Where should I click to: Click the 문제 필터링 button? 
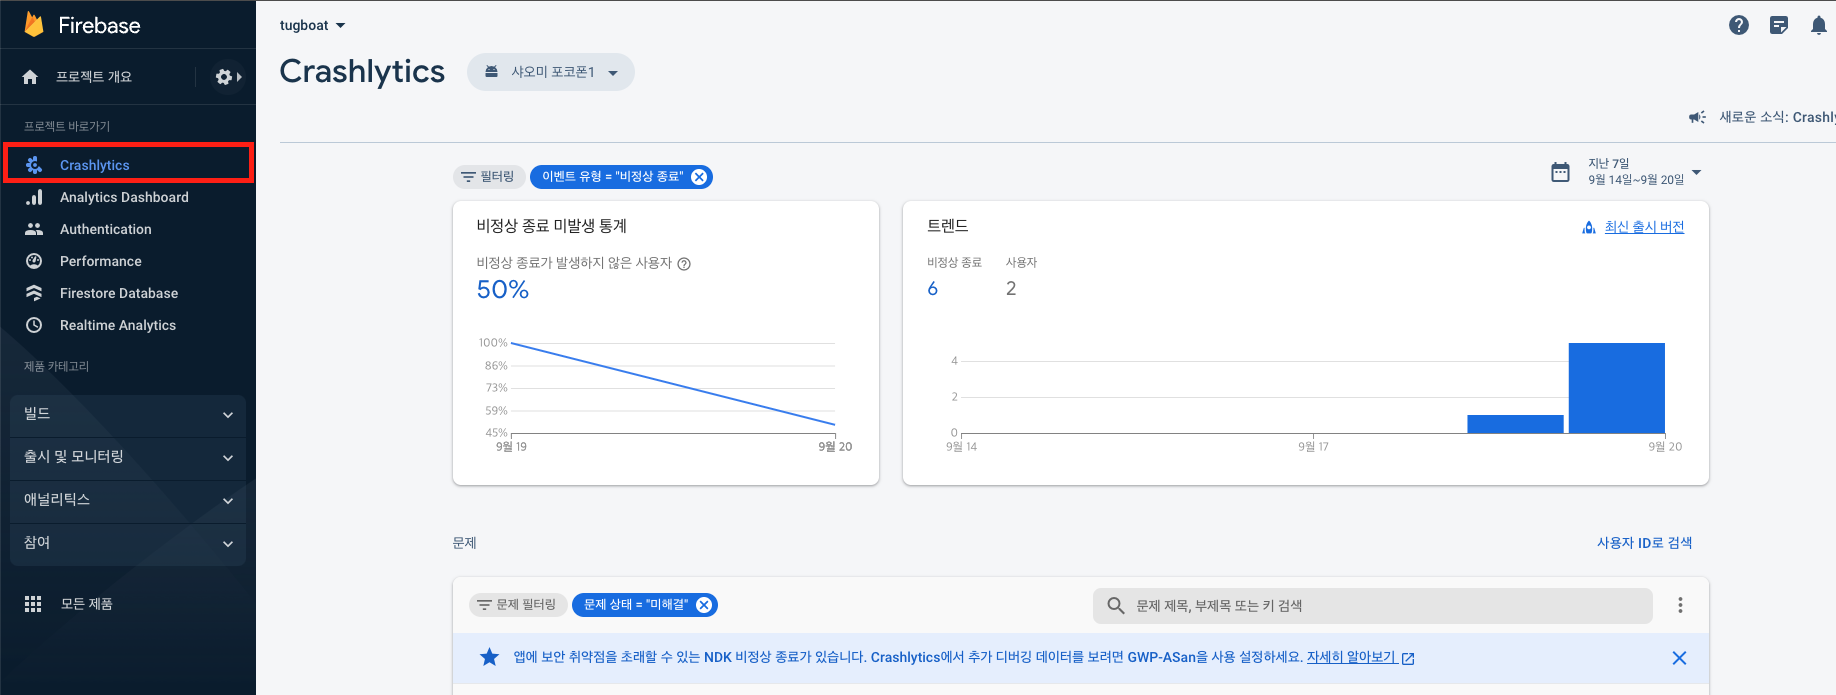pyautogui.click(x=517, y=605)
